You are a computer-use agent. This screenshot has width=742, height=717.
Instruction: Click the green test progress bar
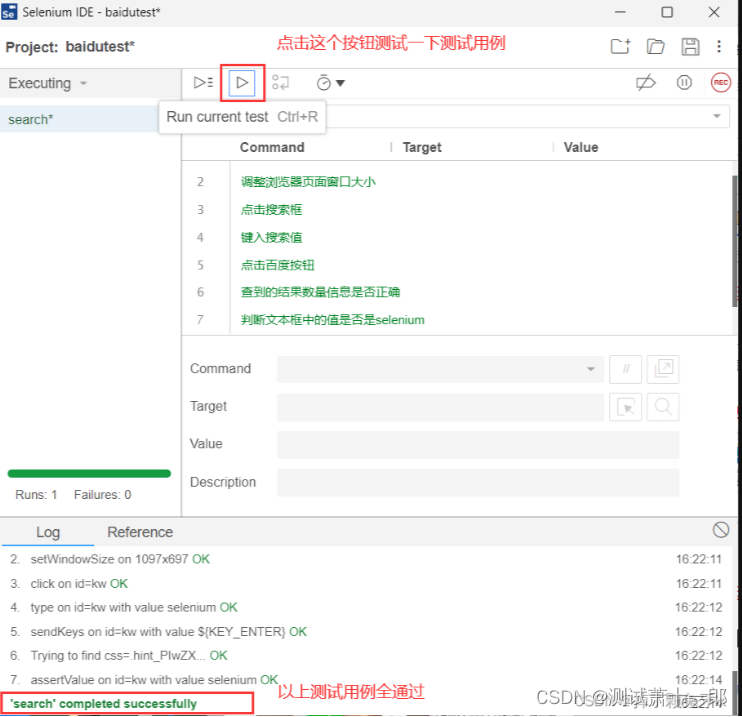[89, 474]
